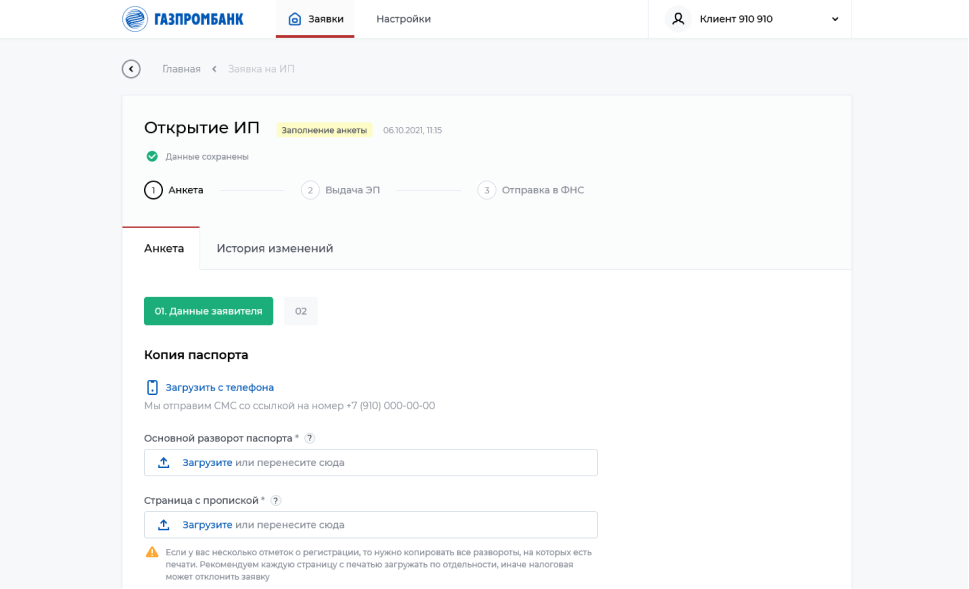Open help tooltip for registration page
Screen dimensions: 969x589
276,500
